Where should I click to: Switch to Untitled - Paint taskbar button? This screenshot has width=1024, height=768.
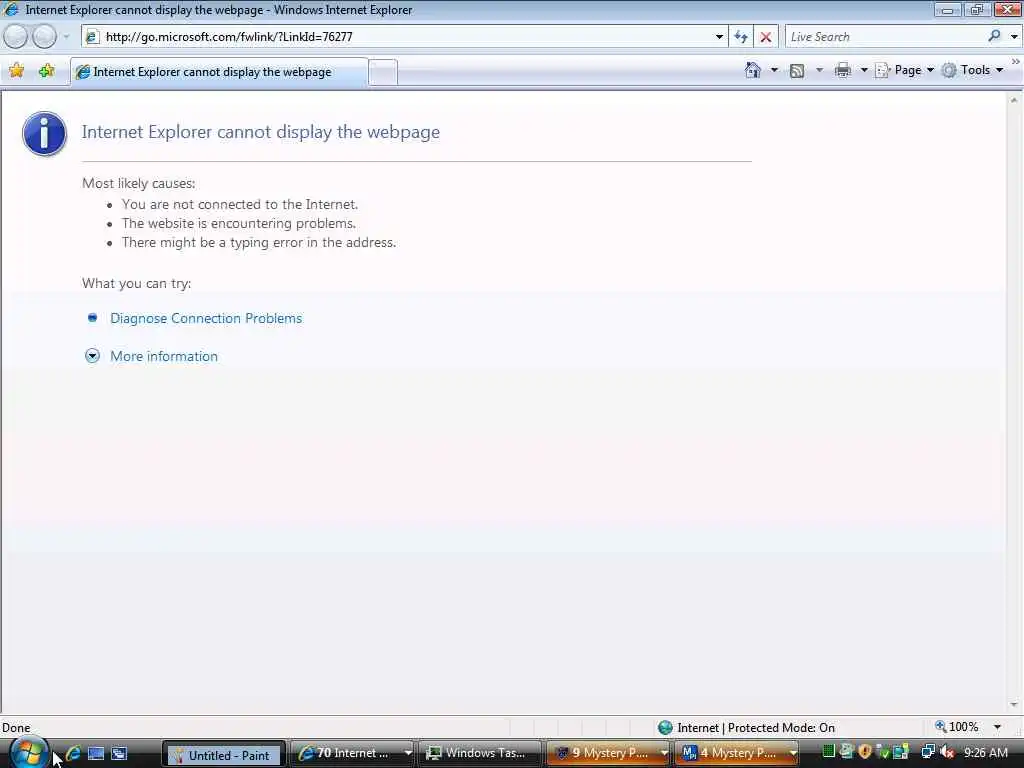223,754
